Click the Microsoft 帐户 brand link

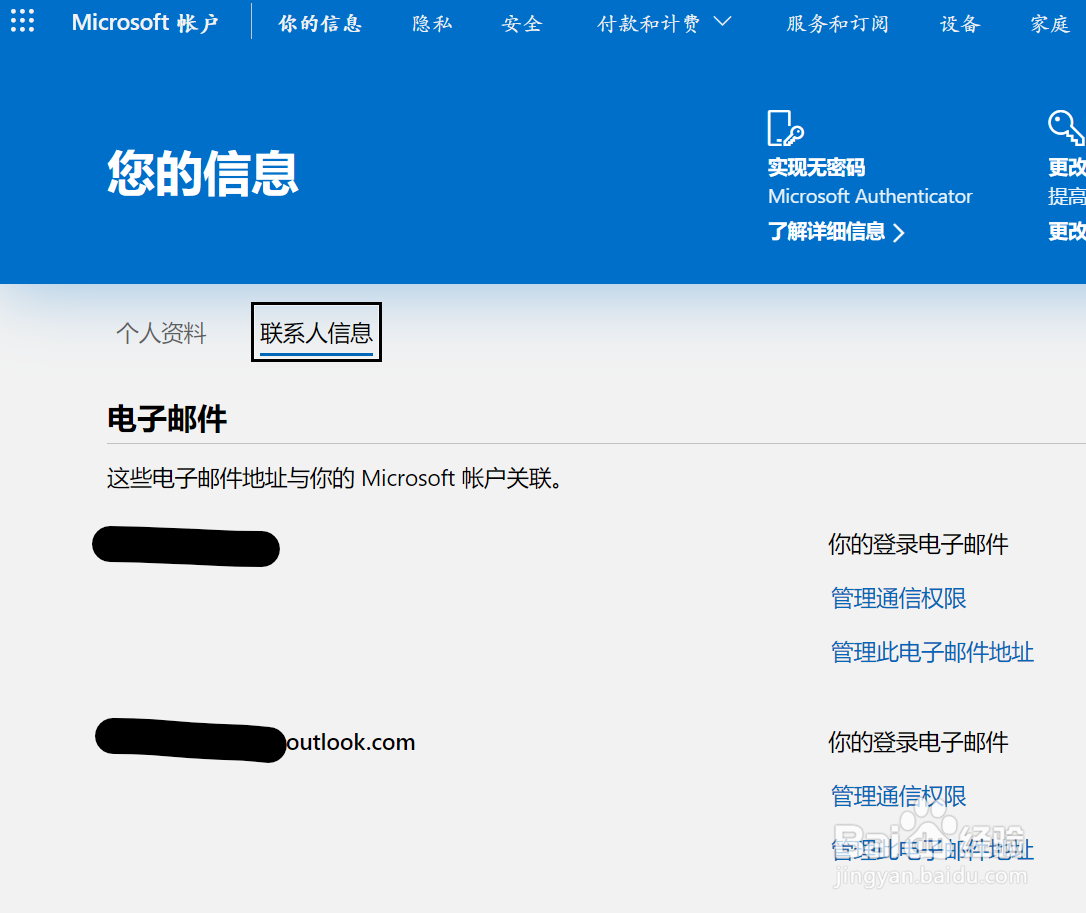pyautogui.click(x=145, y=23)
